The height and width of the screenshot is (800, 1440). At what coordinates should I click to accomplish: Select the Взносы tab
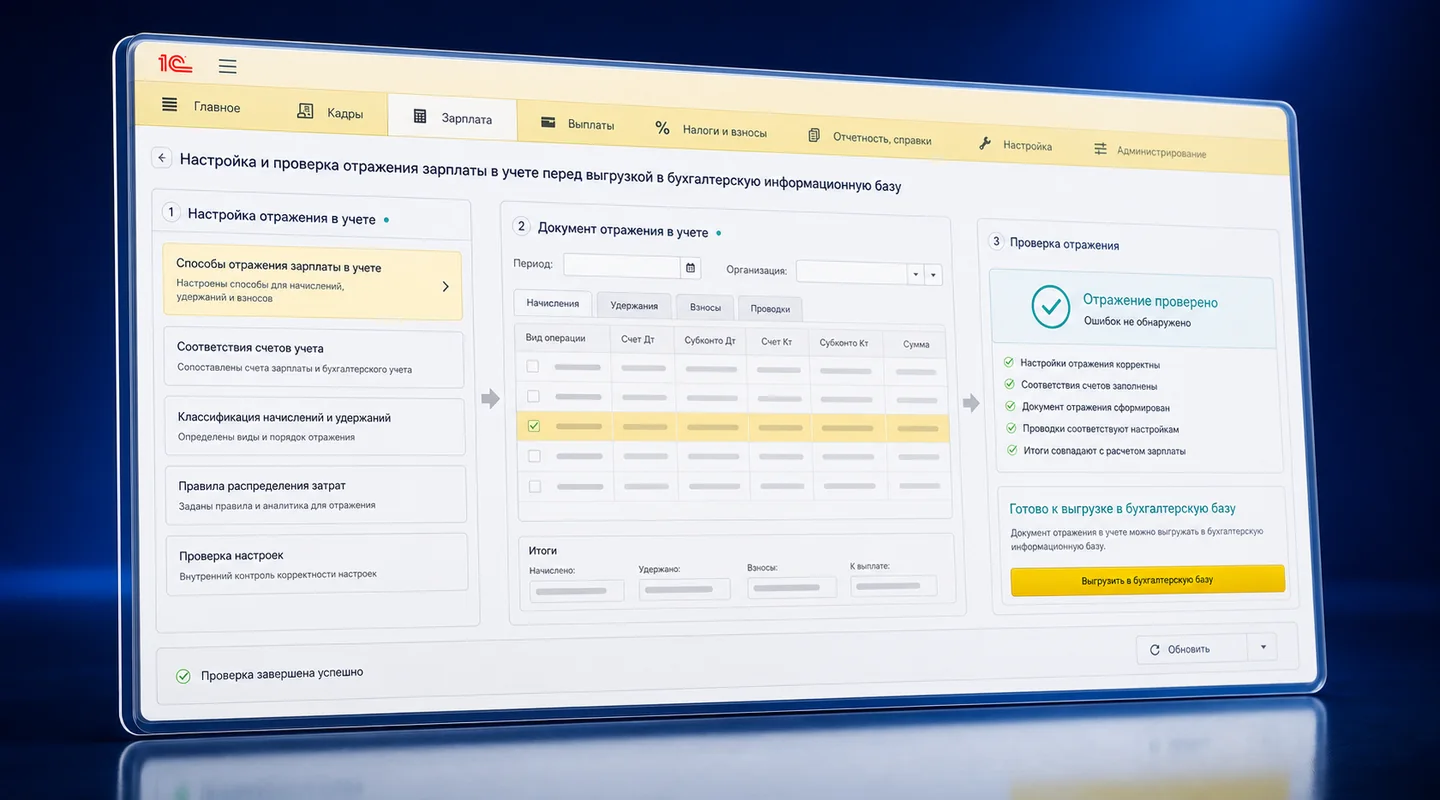tap(705, 308)
